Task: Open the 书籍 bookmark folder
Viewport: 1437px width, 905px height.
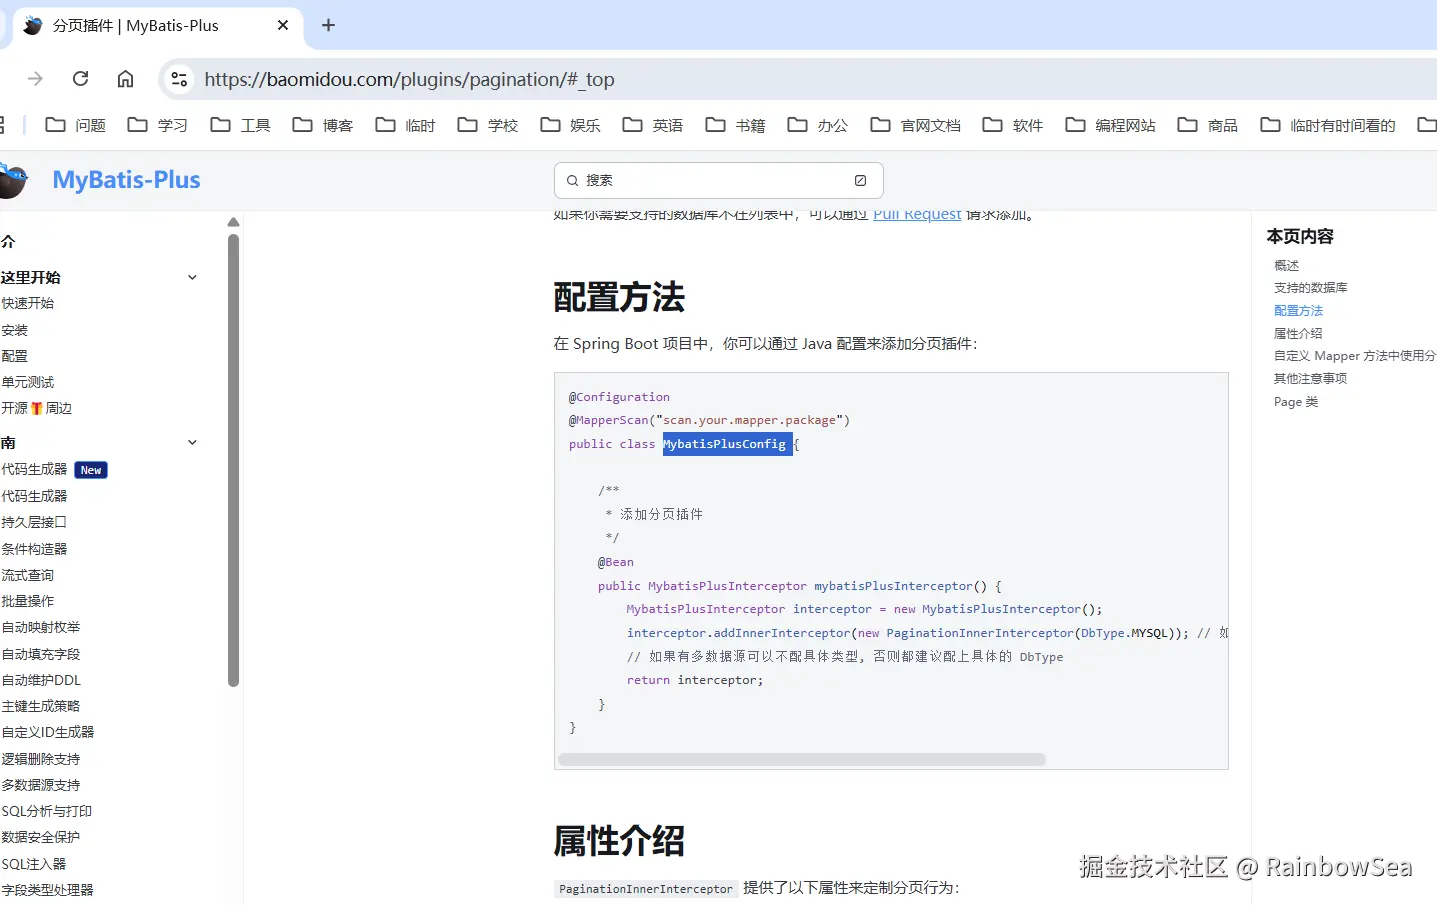Action: (x=736, y=125)
